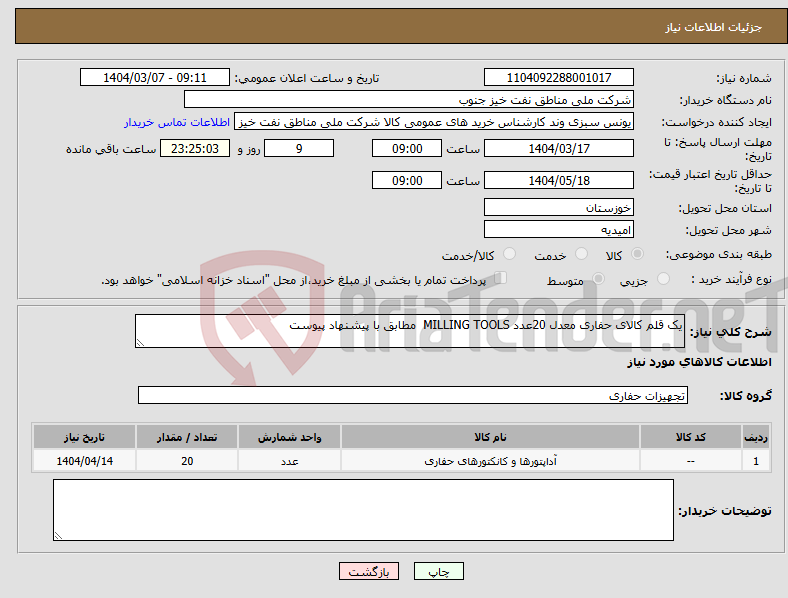The image size is (788, 598).
Task: Click the quantity cell 20
Action: pos(187,460)
